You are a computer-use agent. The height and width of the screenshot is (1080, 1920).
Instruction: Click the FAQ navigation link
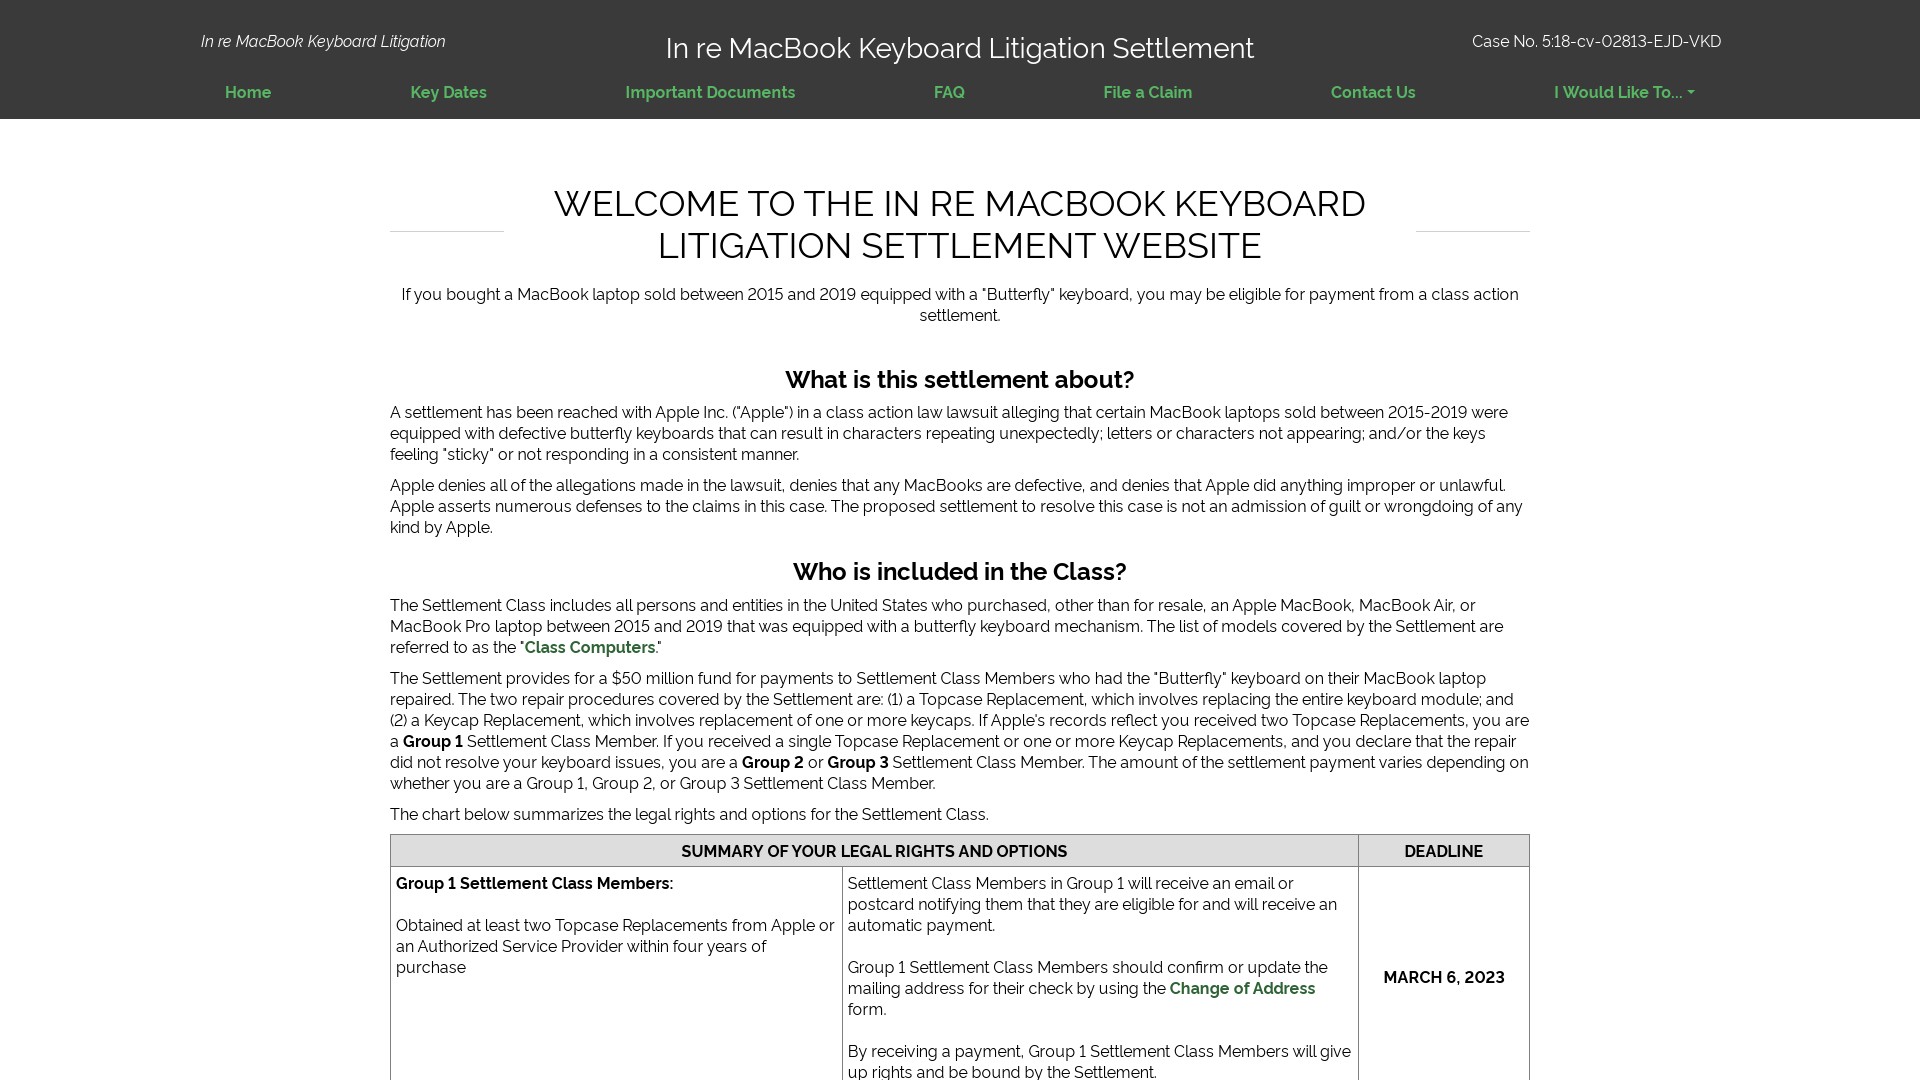[x=948, y=92]
